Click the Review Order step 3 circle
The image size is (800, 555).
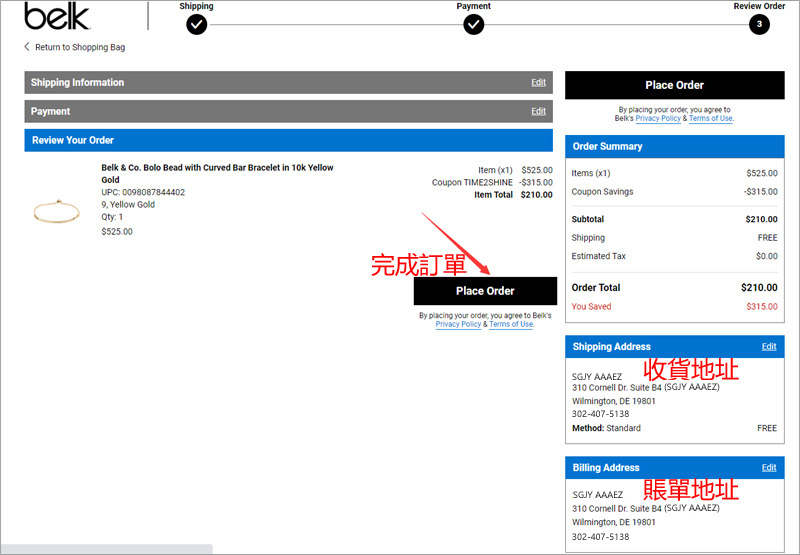click(x=759, y=24)
